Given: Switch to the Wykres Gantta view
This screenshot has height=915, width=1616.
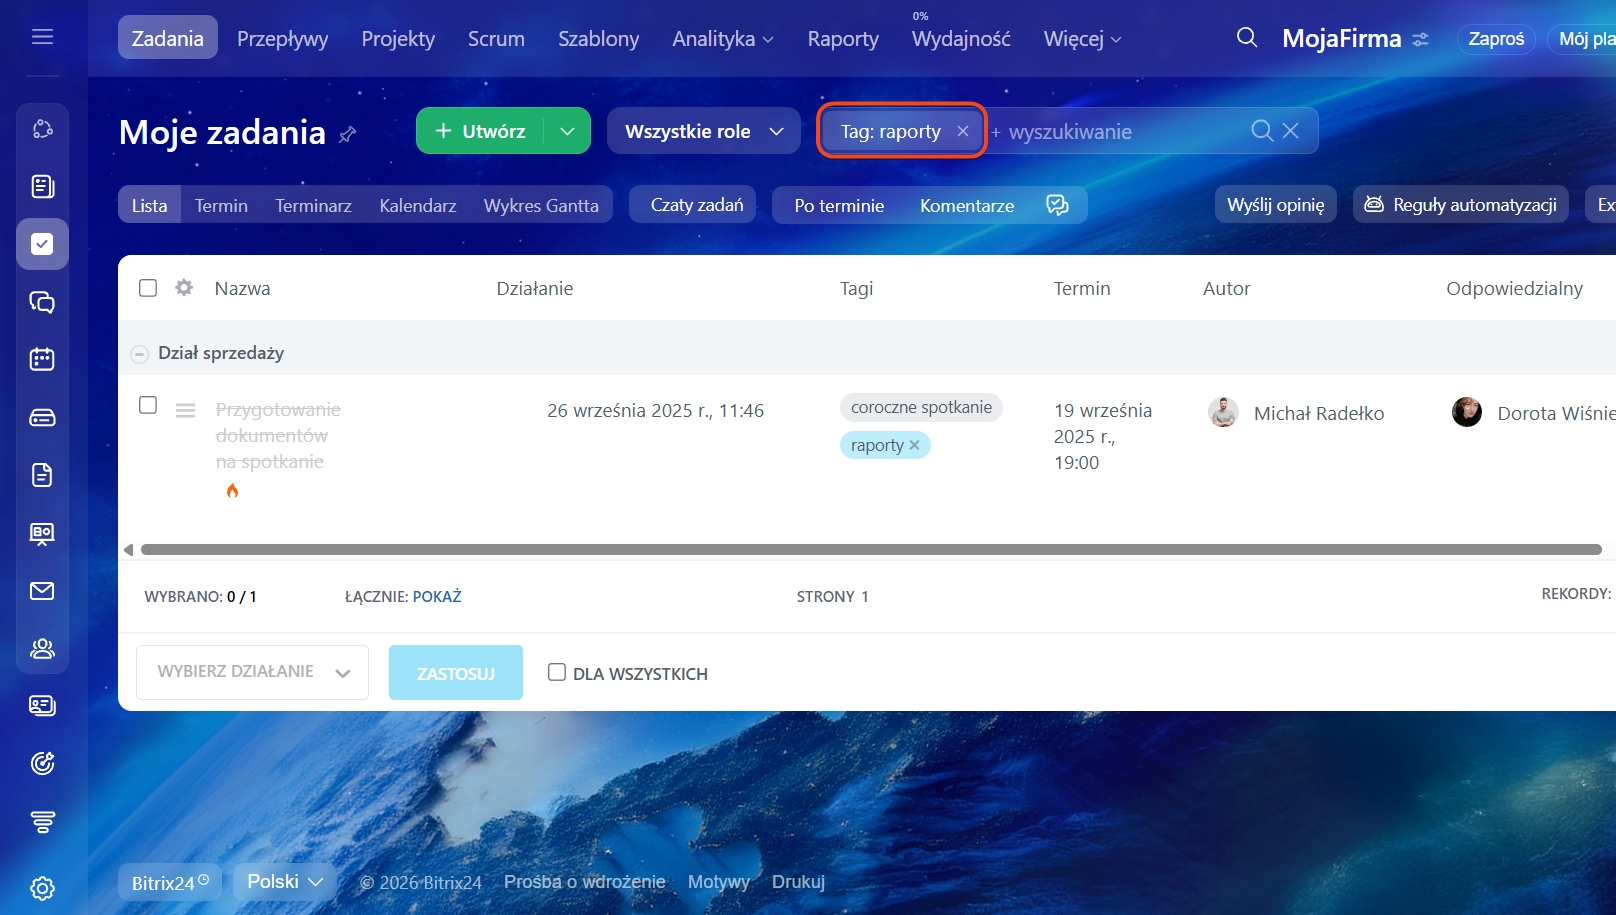Looking at the screenshot, I should coord(541,205).
